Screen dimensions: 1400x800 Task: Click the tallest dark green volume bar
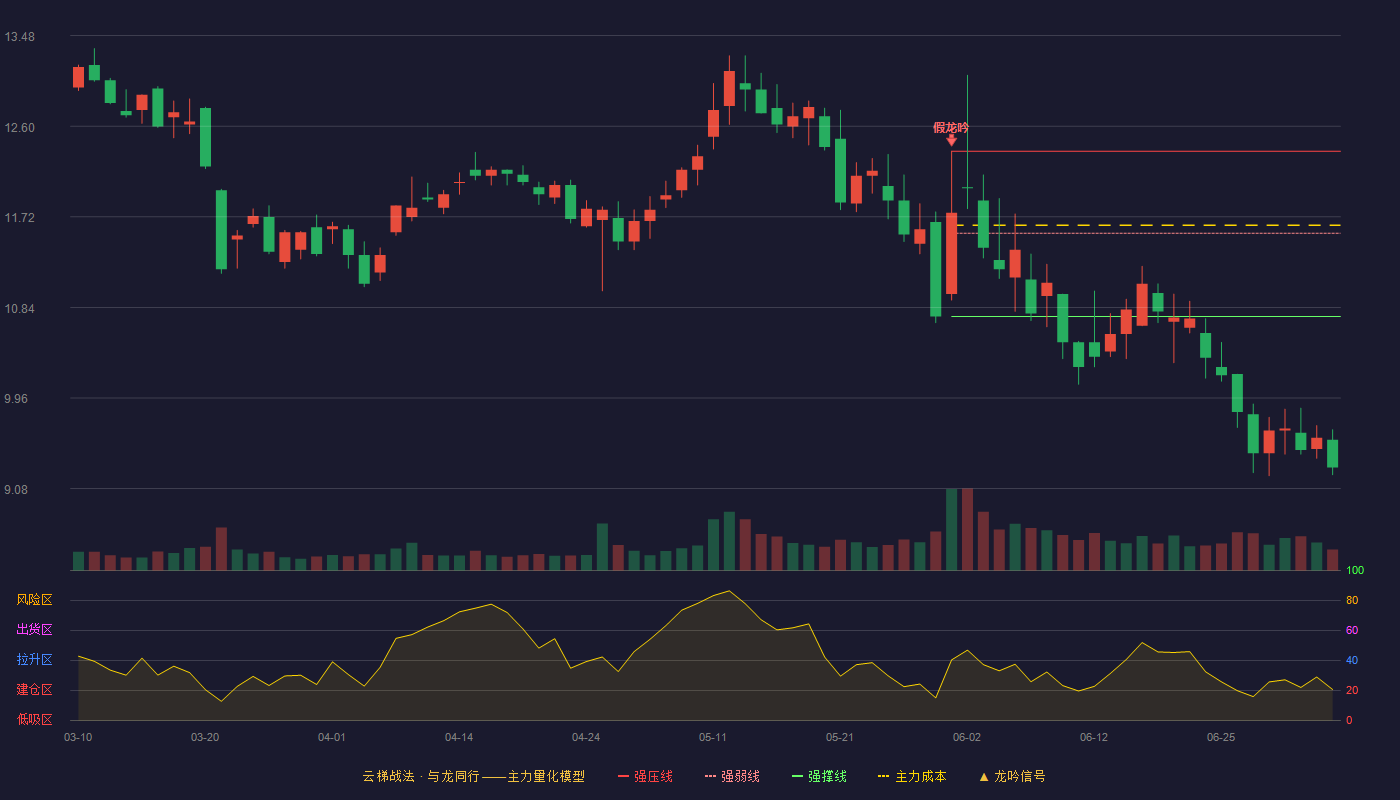coord(951,529)
